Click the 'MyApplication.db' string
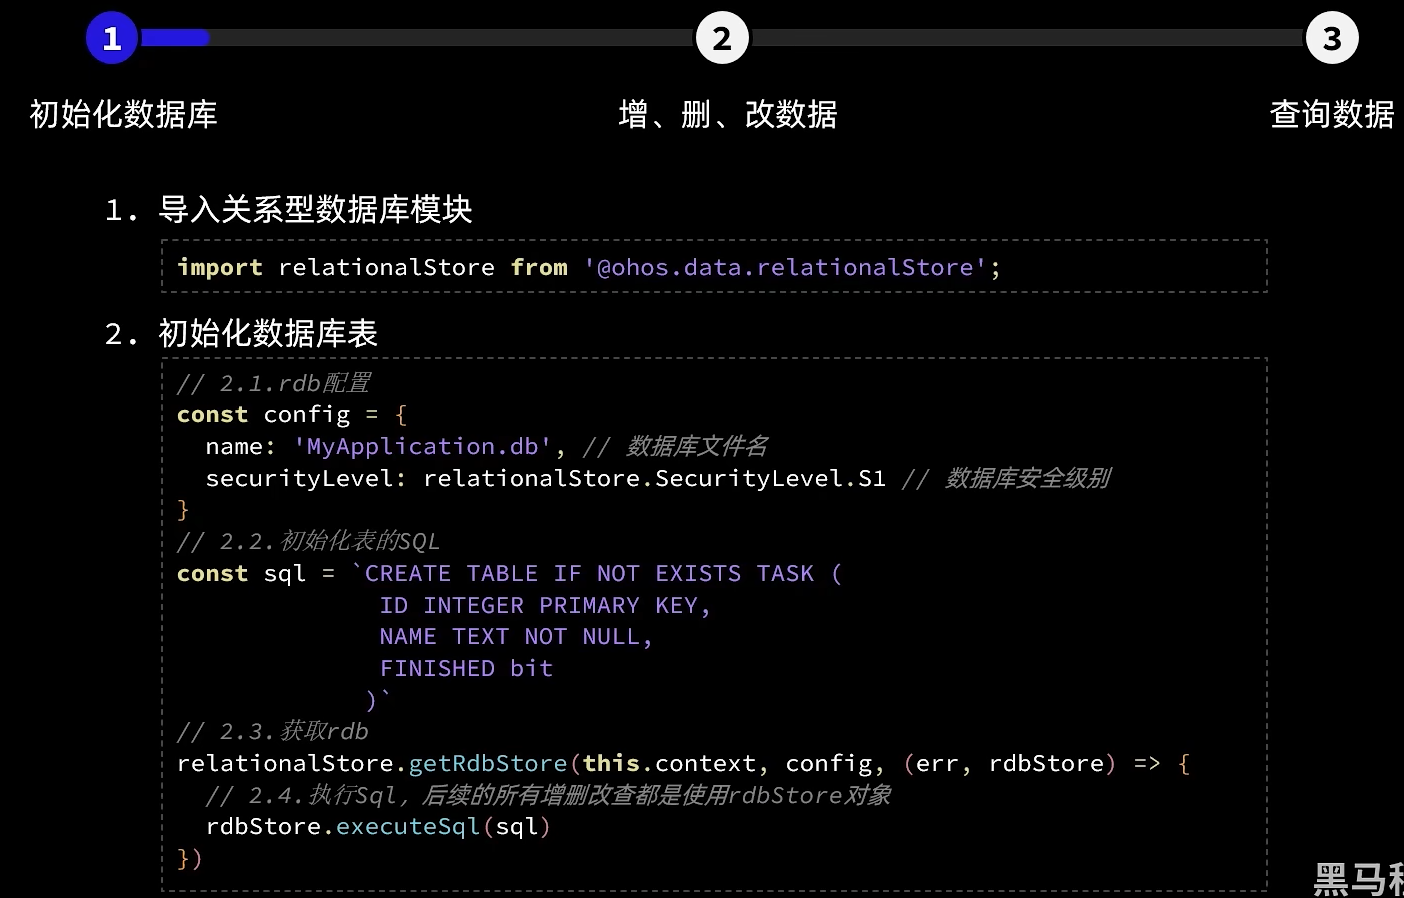1404x898 pixels. (422, 446)
